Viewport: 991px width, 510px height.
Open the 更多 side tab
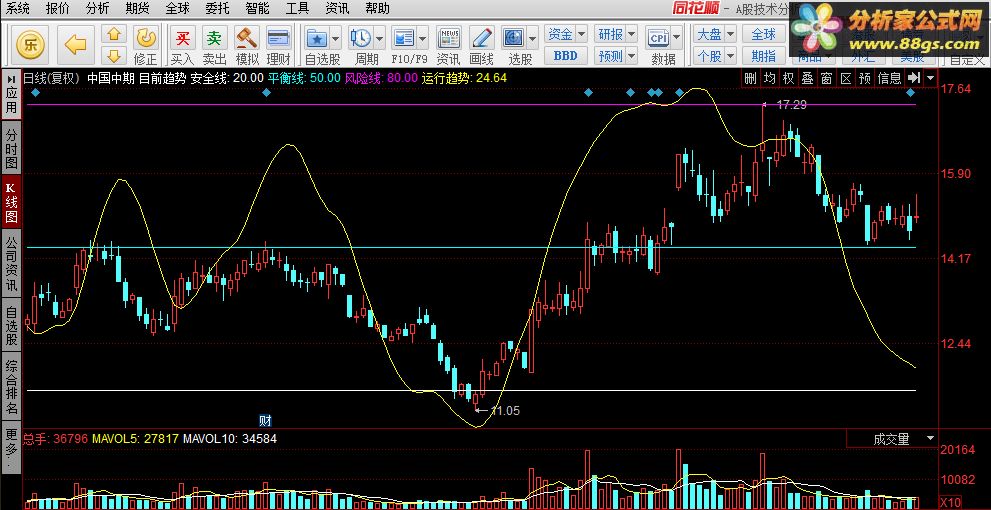pos(11,449)
